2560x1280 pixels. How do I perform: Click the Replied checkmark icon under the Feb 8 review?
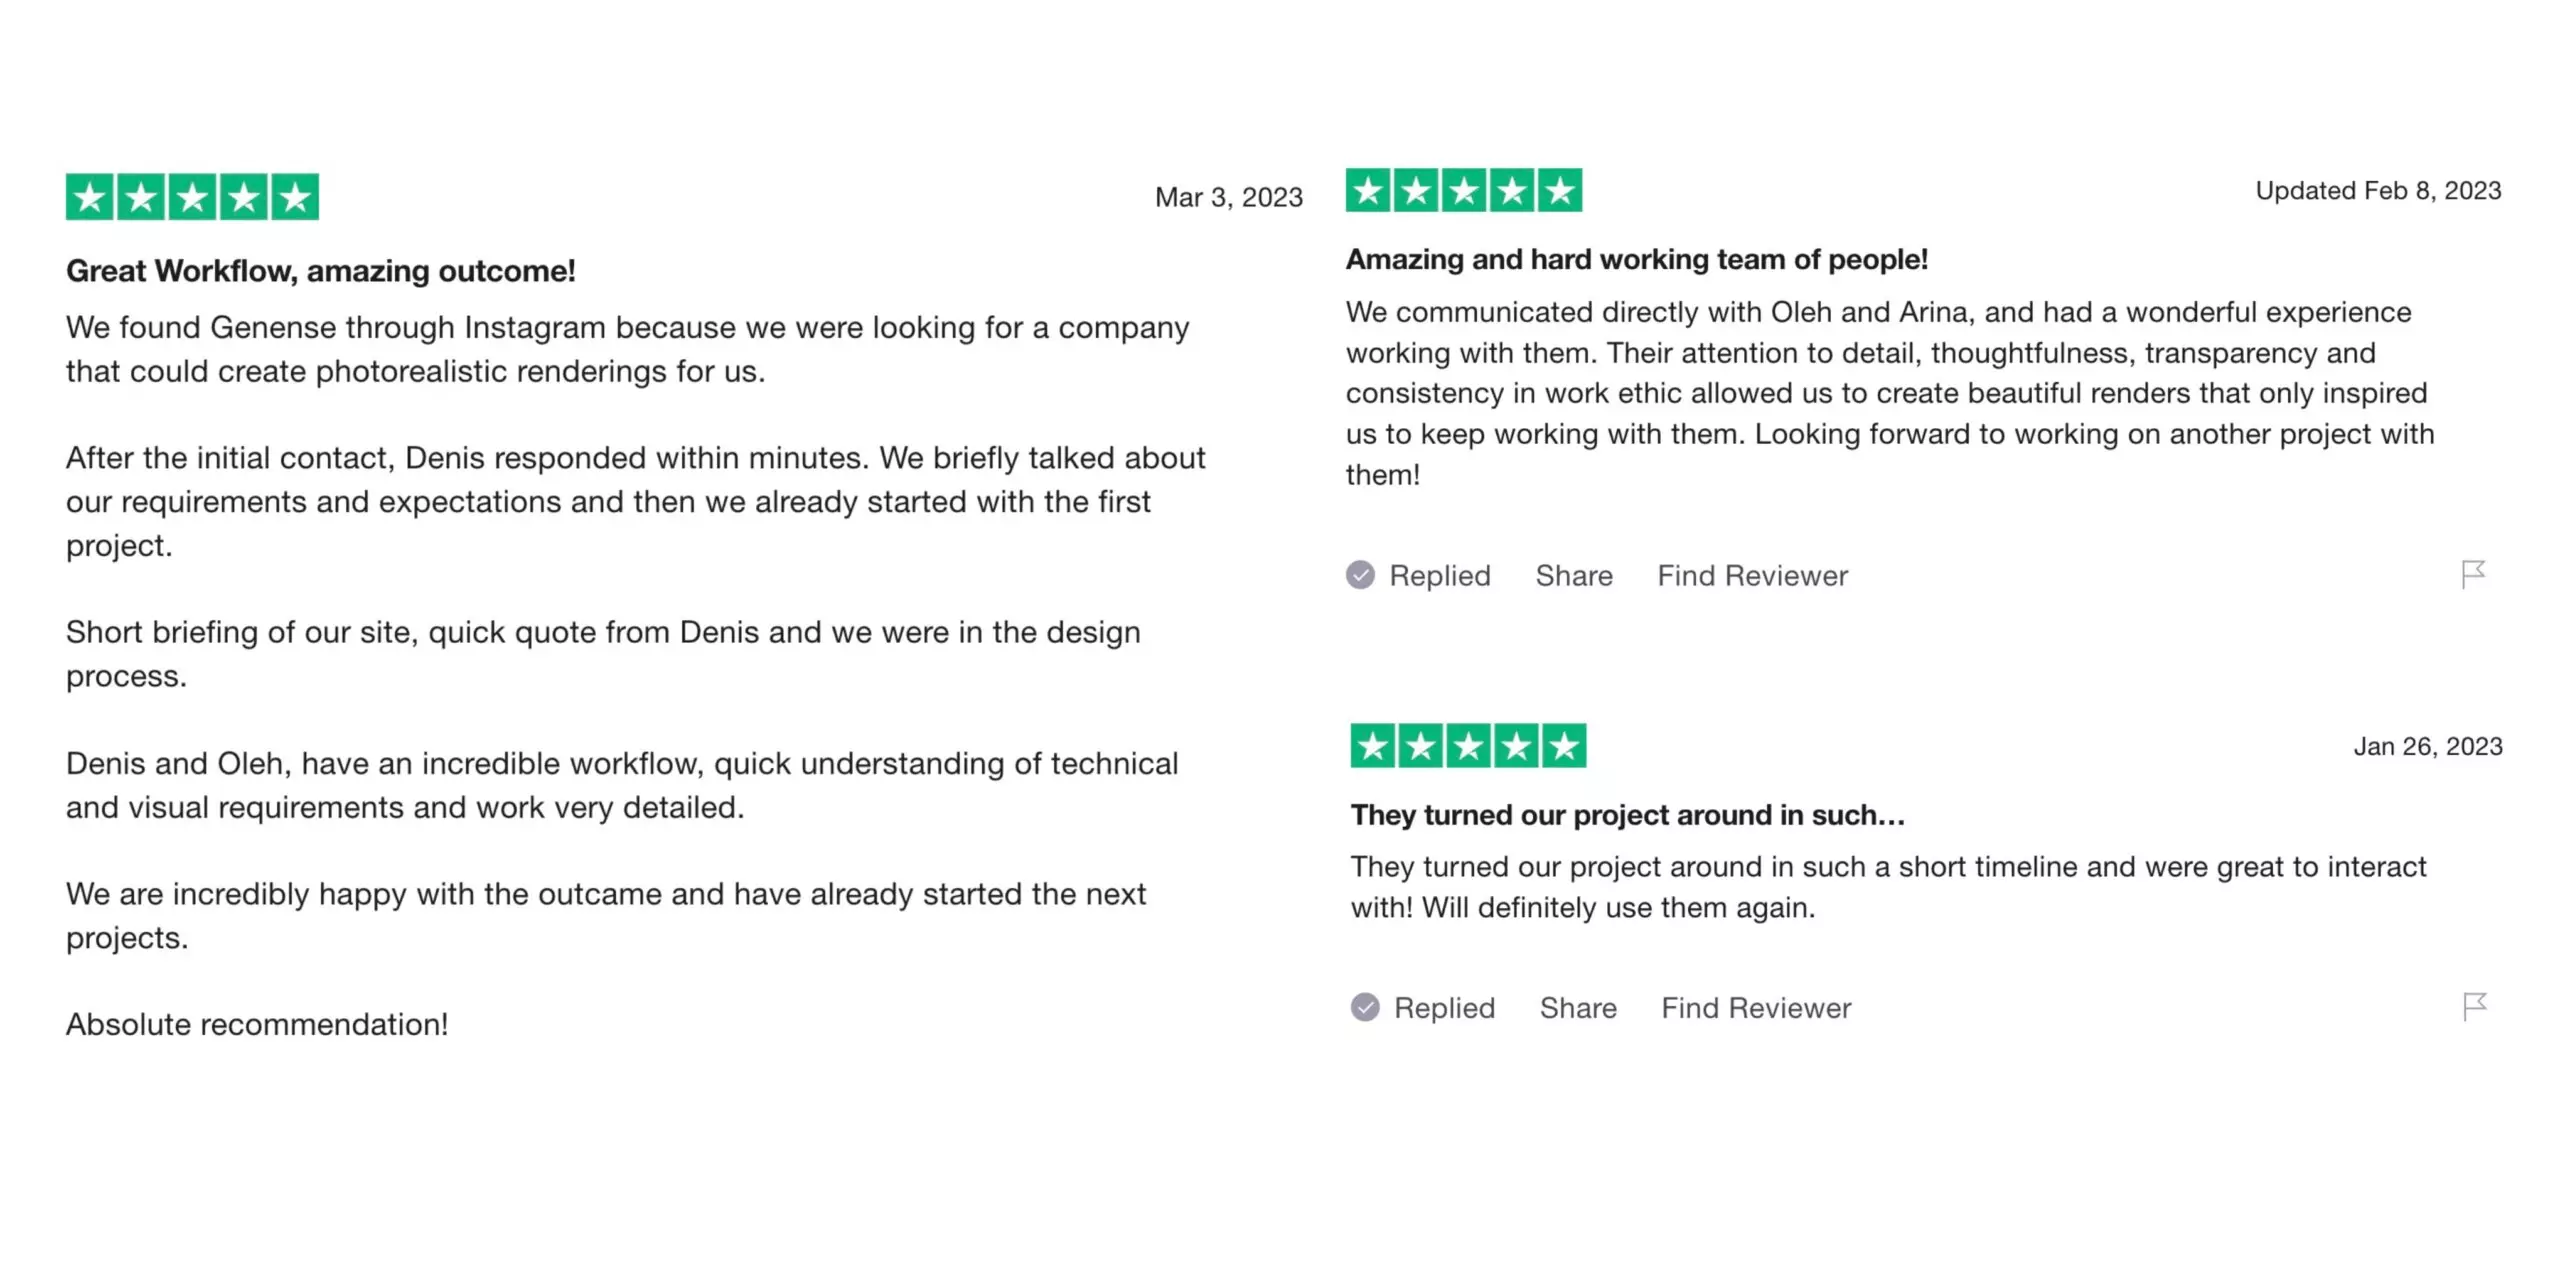1360,575
